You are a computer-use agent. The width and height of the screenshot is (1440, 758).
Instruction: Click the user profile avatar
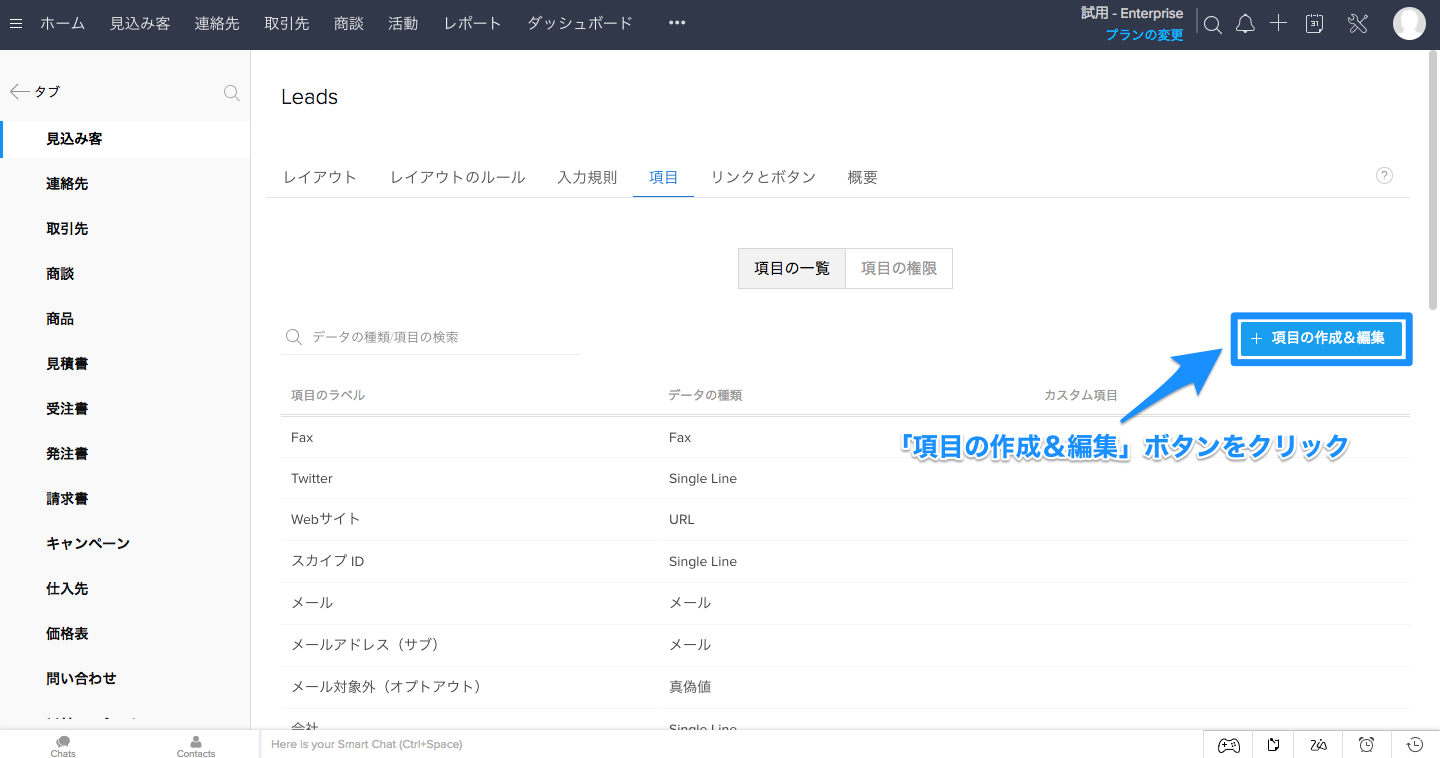[x=1409, y=24]
